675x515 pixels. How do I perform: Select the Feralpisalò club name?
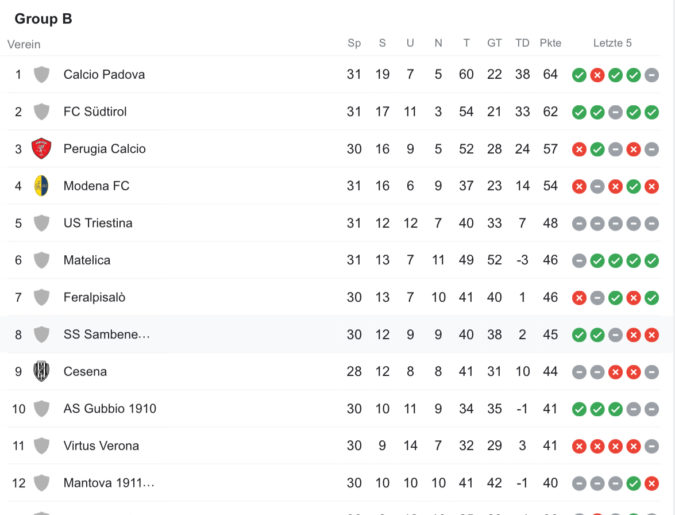[x=94, y=297]
